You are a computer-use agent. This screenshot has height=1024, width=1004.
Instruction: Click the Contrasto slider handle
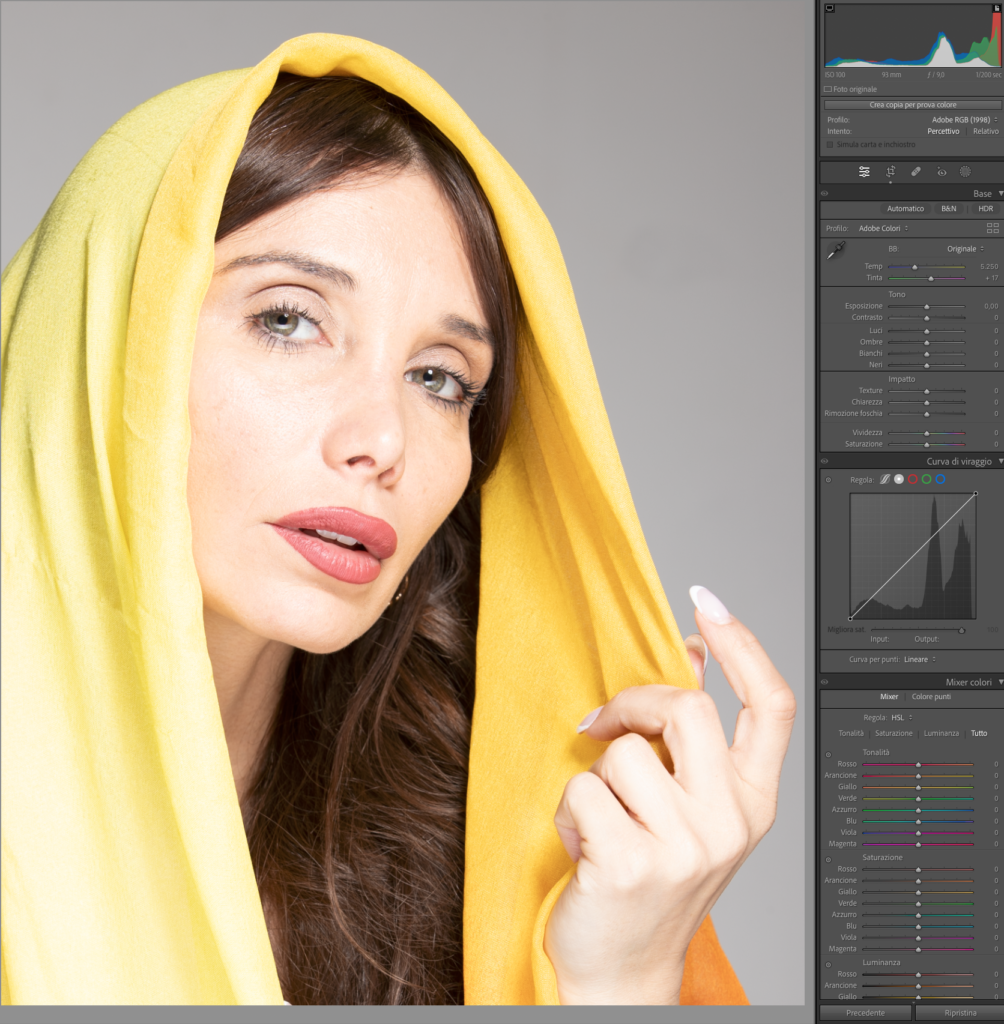(x=926, y=318)
